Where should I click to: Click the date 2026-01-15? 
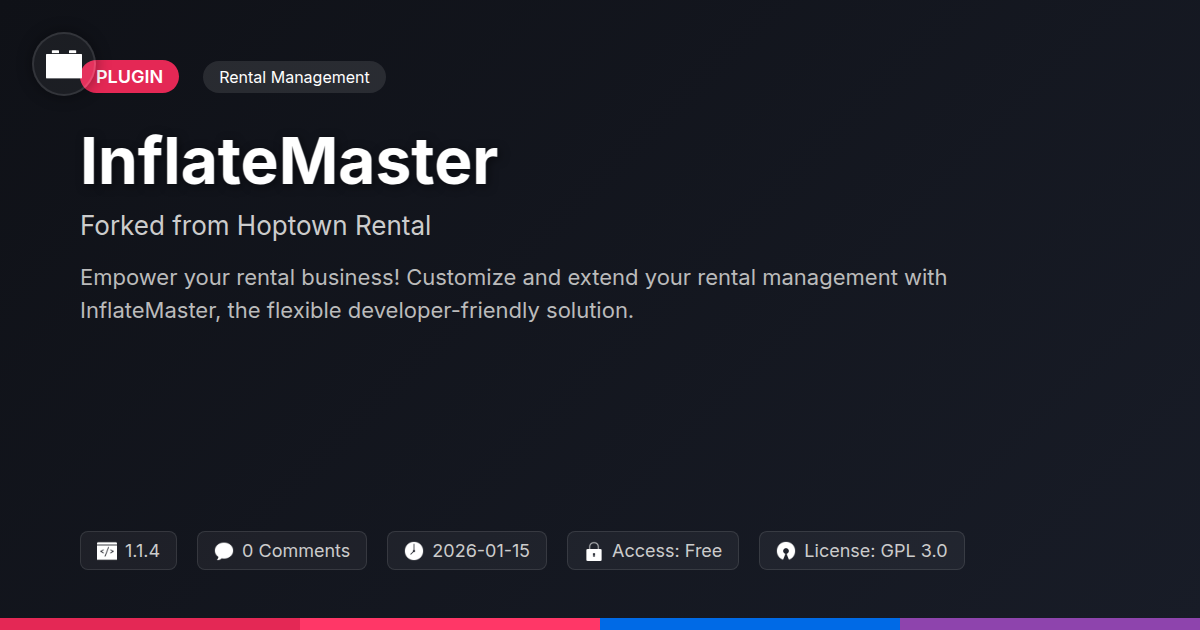481,551
